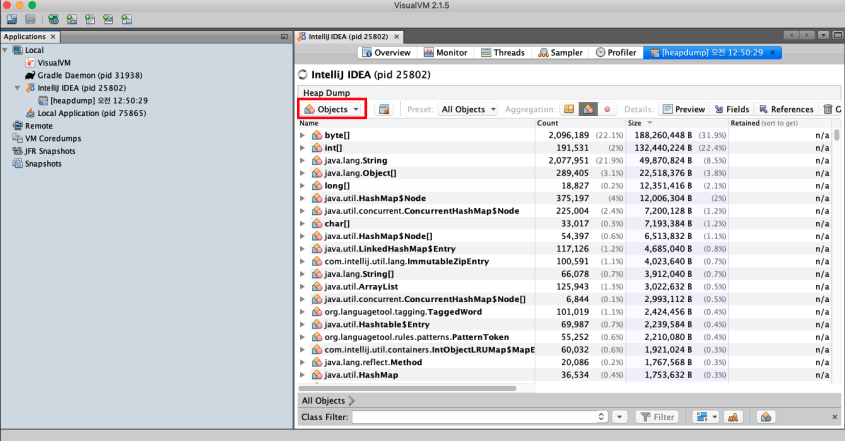Switch to the Threads tab

[503, 52]
